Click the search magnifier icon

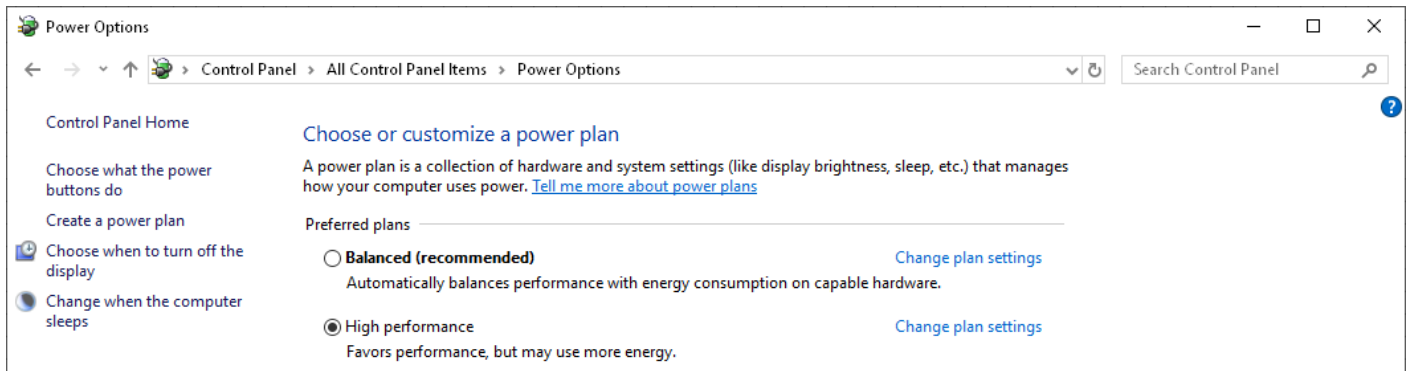tap(1369, 70)
